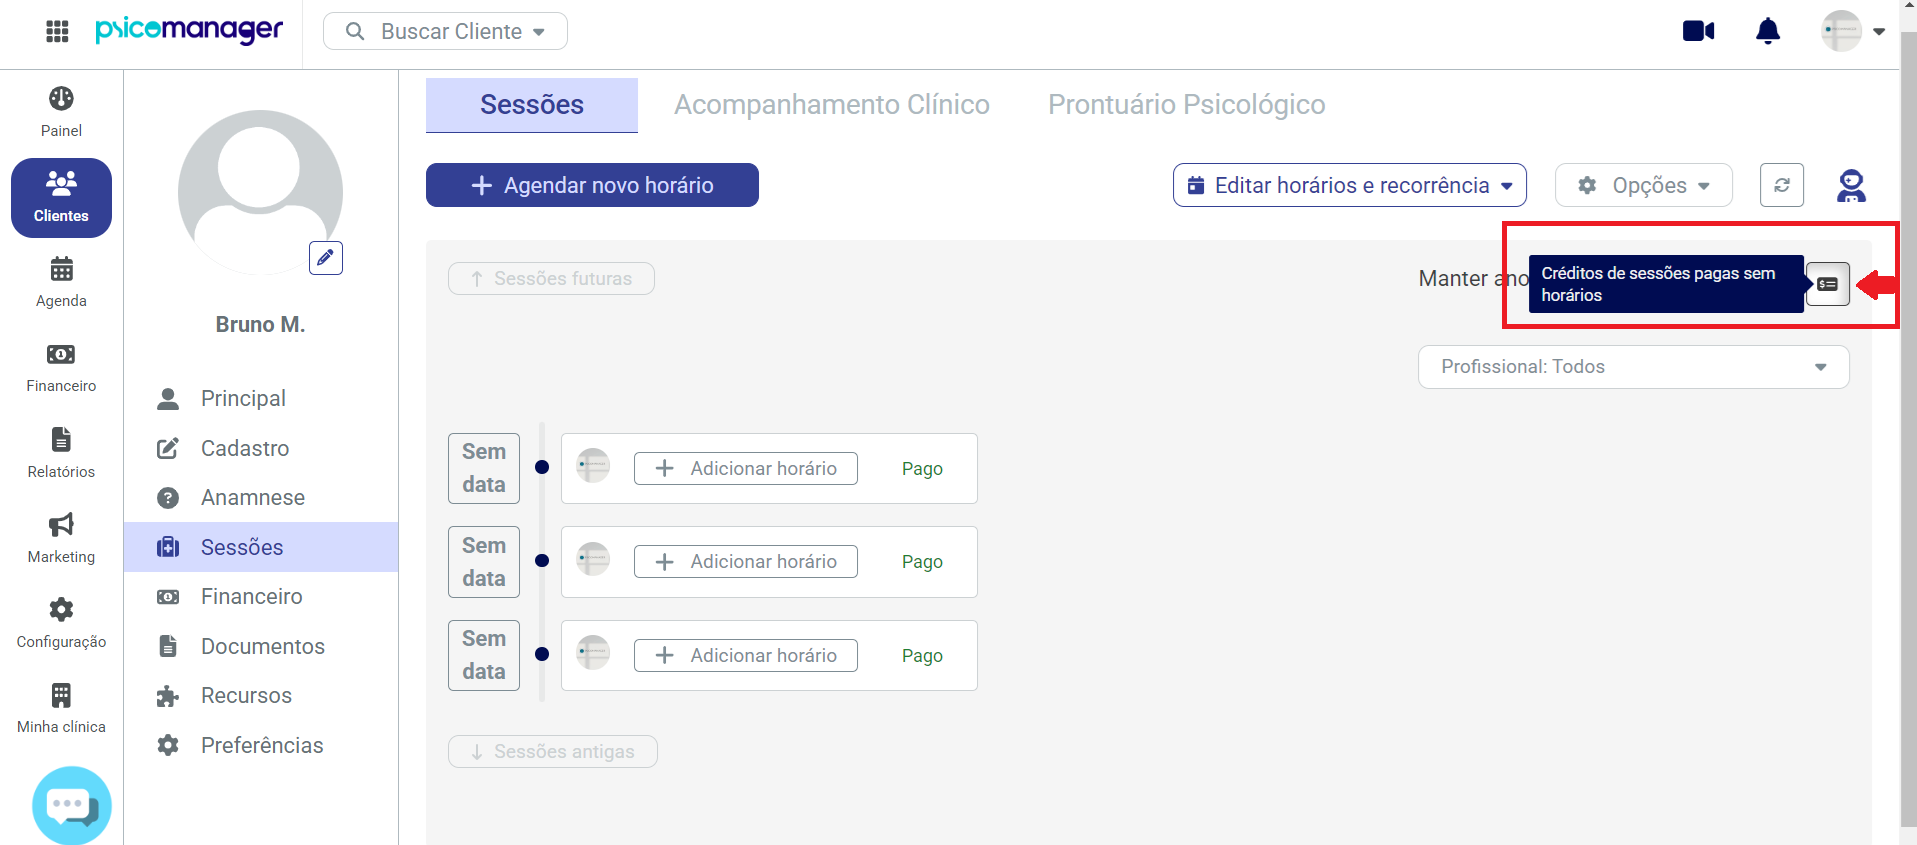Open Profissional: Todos combo box

tap(1633, 367)
